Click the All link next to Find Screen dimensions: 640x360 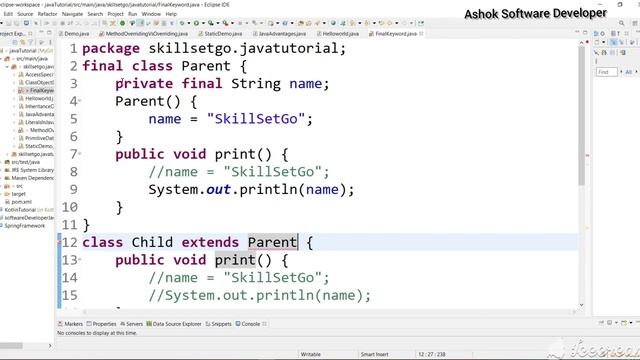[x=629, y=72]
